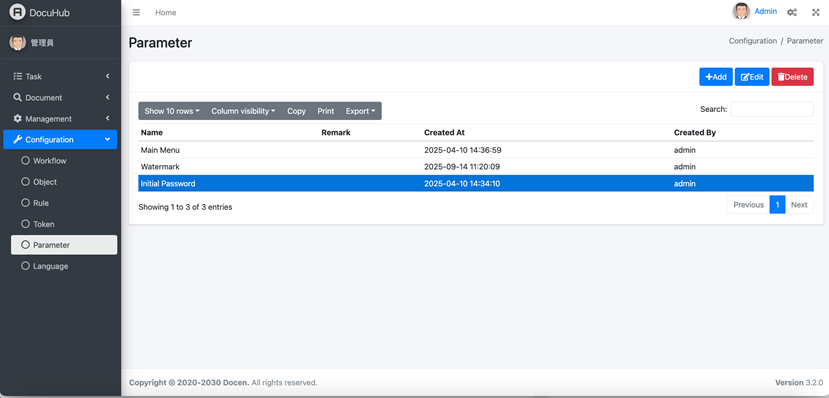
Task: Focus the Search input field
Action: (772, 109)
